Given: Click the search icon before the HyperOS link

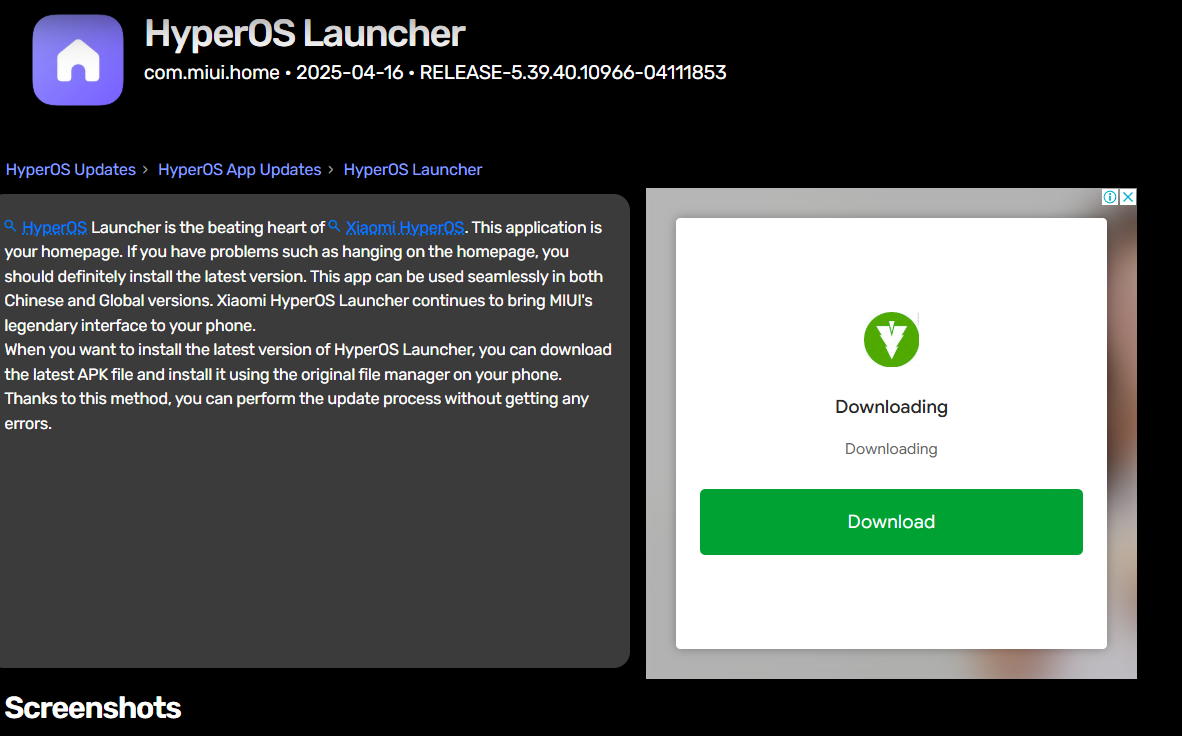Looking at the screenshot, I should click(11, 226).
